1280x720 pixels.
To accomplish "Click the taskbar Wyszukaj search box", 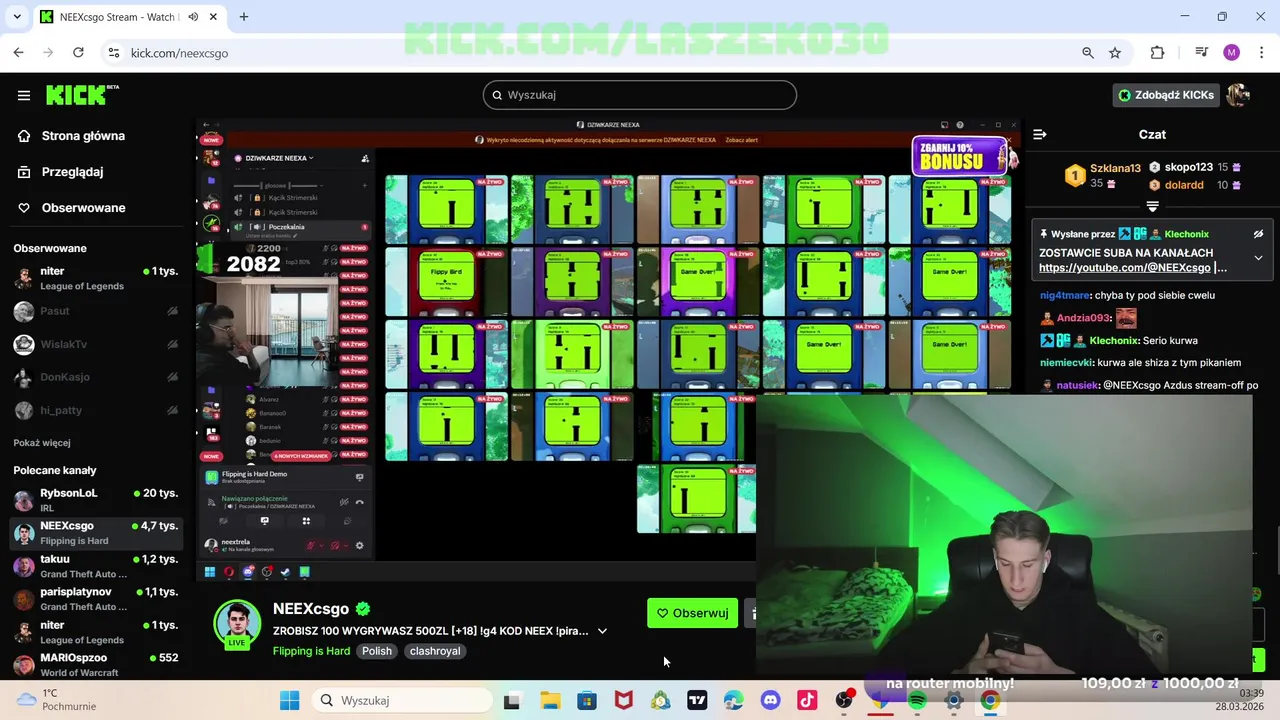I will 401,700.
